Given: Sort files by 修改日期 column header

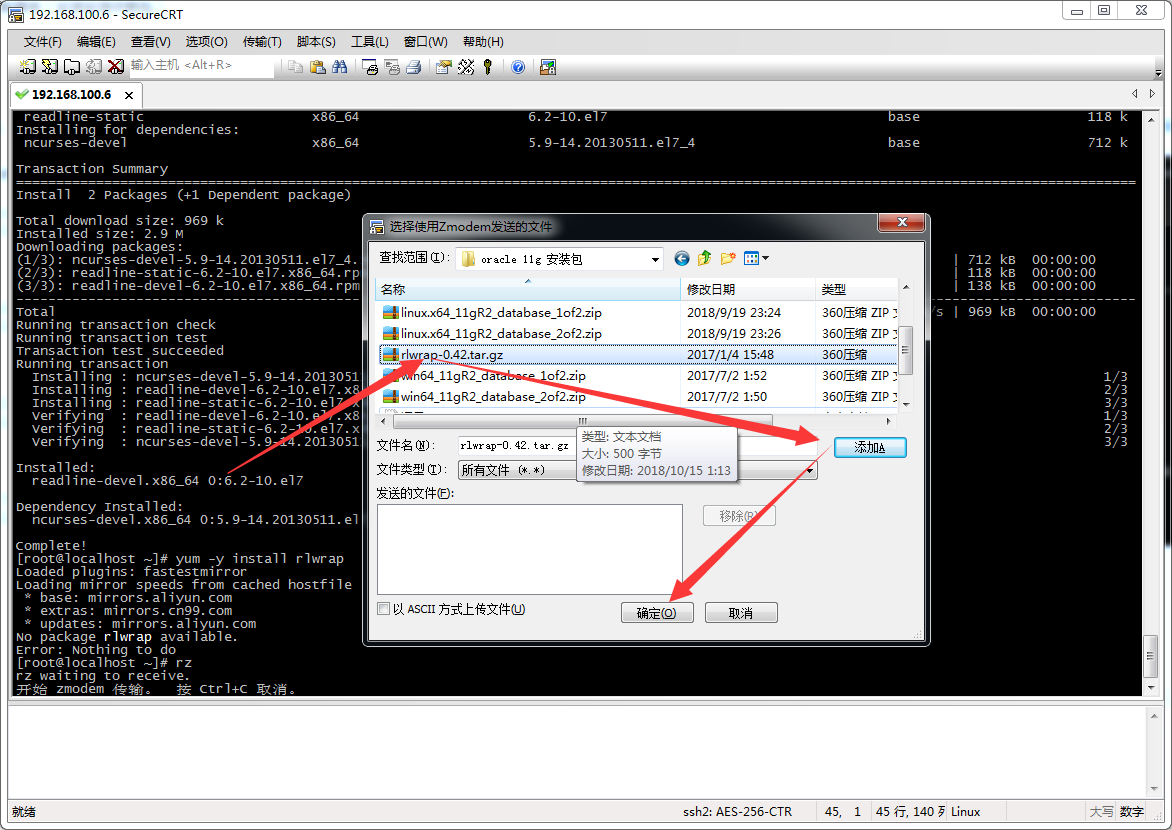Looking at the screenshot, I should (x=747, y=289).
